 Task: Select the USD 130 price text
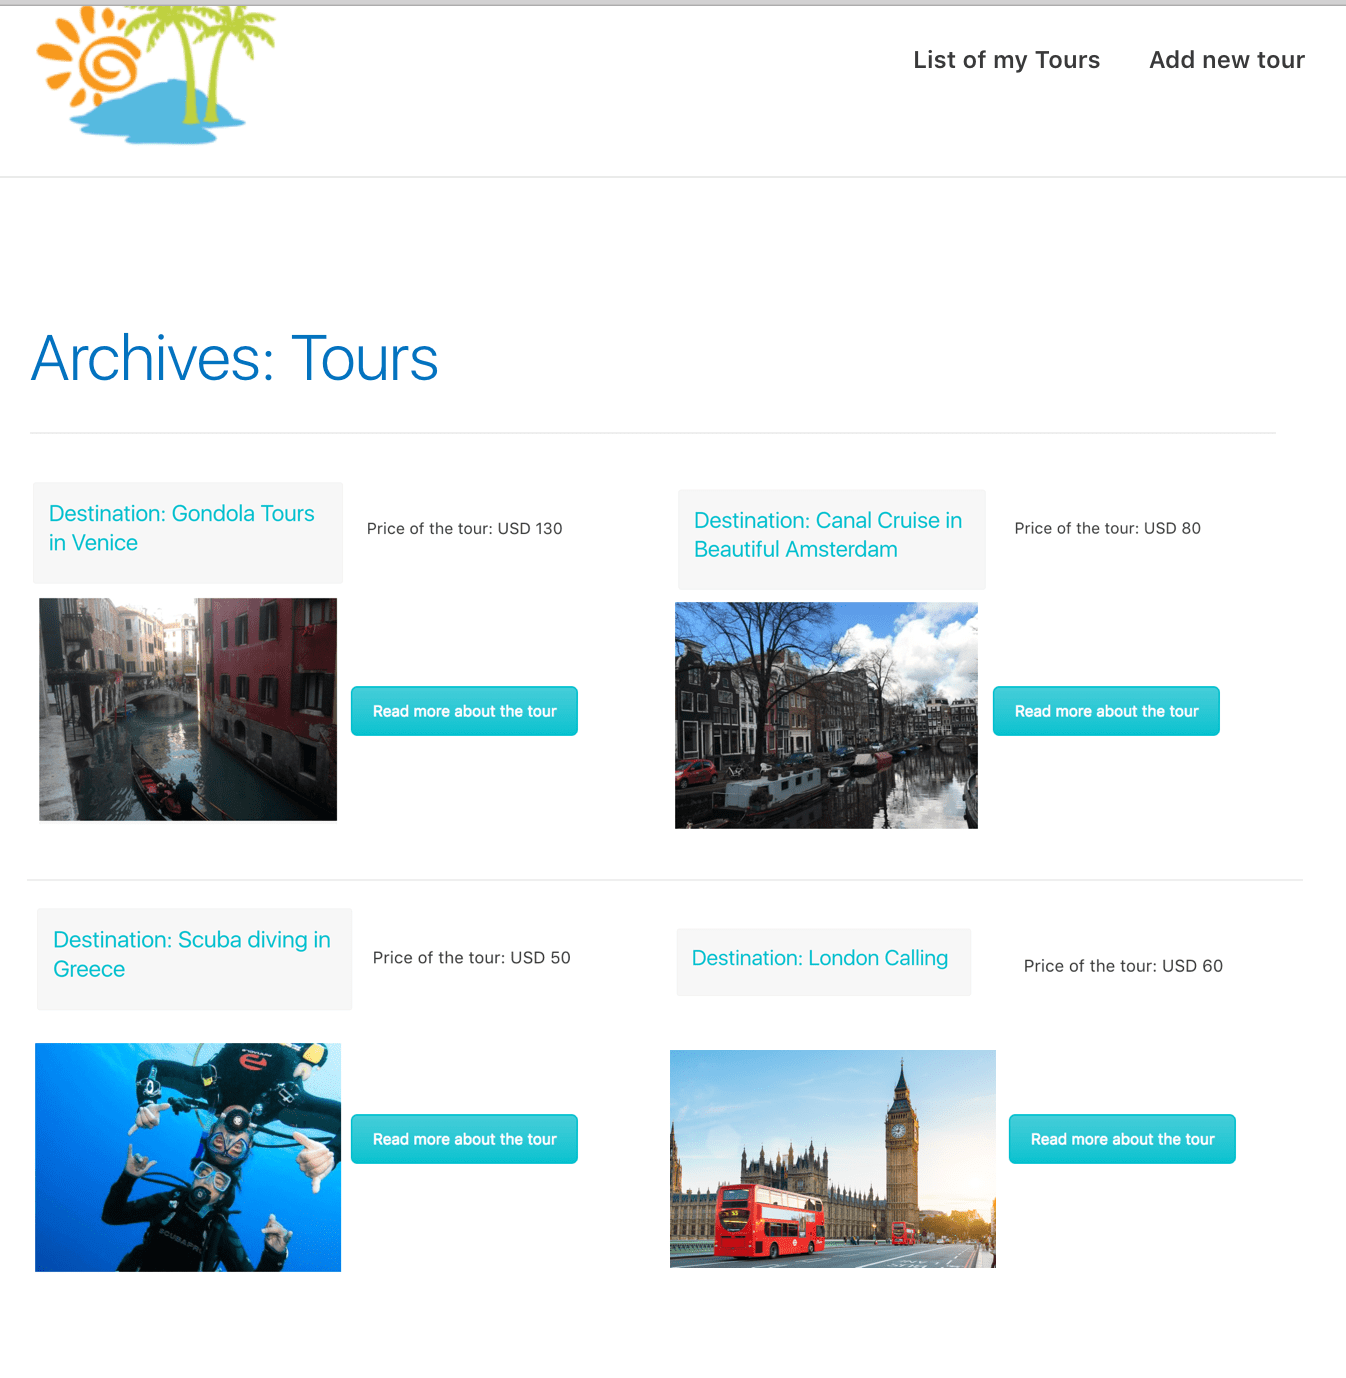(464, 528)
